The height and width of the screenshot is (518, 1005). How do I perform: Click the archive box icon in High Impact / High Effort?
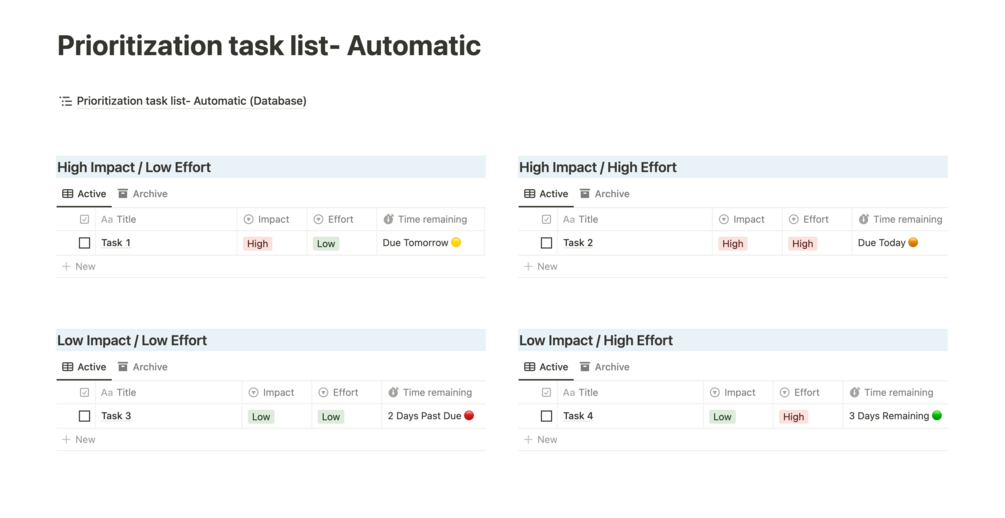(585, 194)
